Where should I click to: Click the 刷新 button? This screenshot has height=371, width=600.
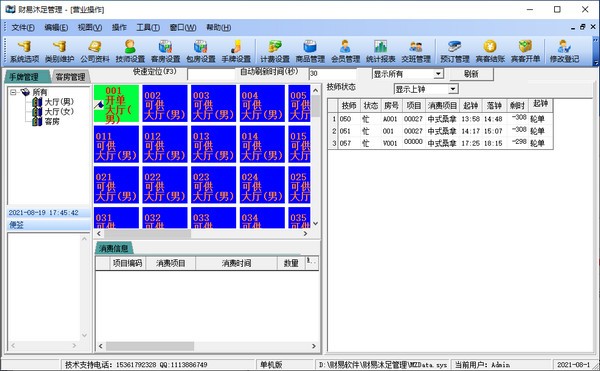[471, 74]
